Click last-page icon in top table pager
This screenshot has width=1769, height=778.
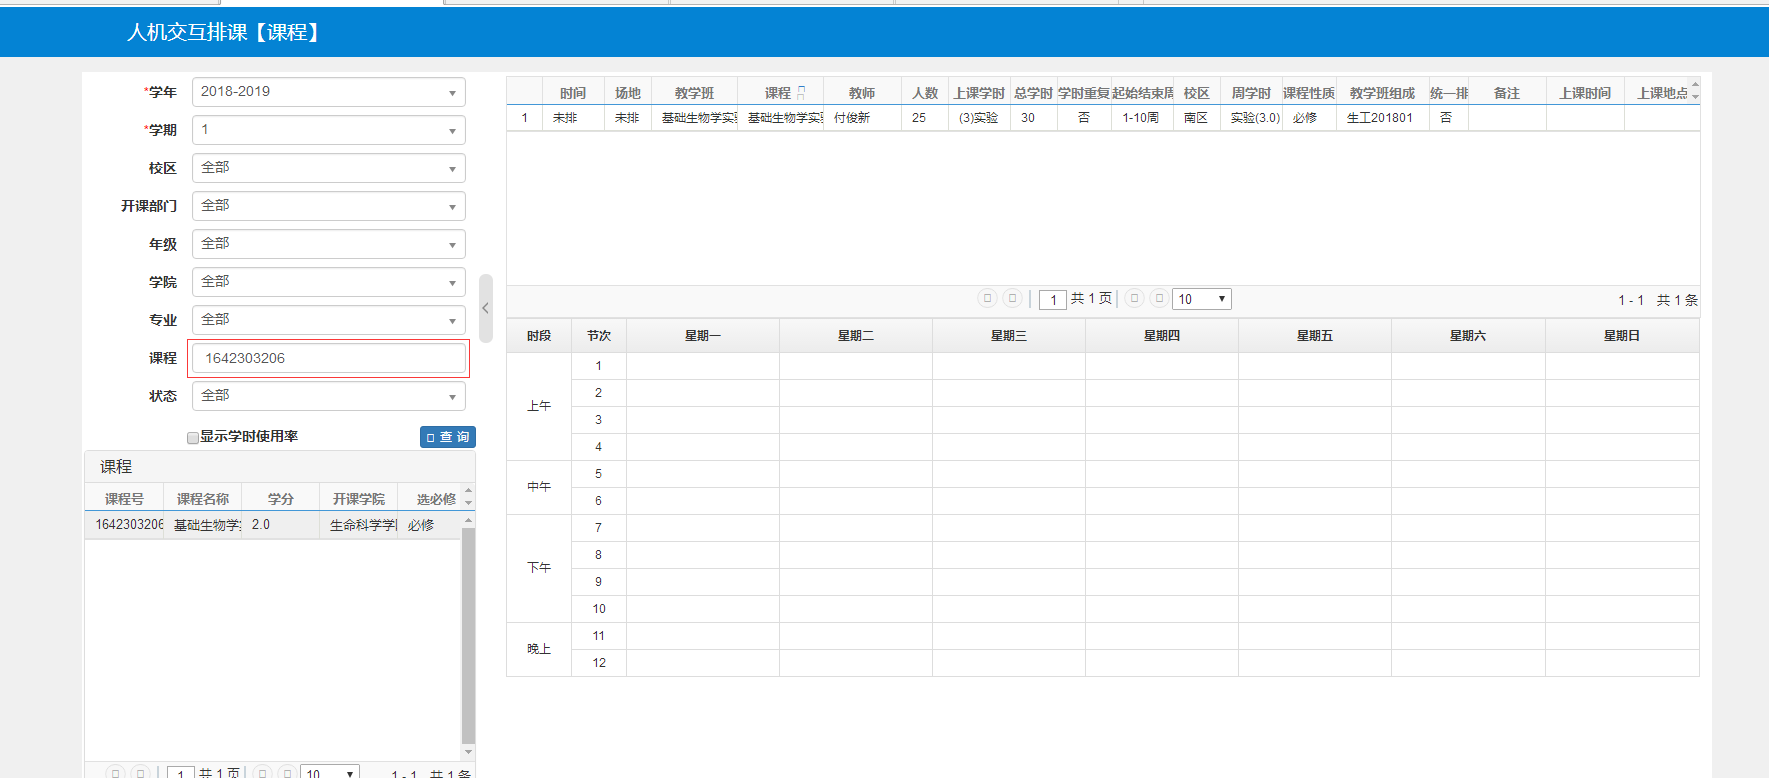[x=1159, y=298]
